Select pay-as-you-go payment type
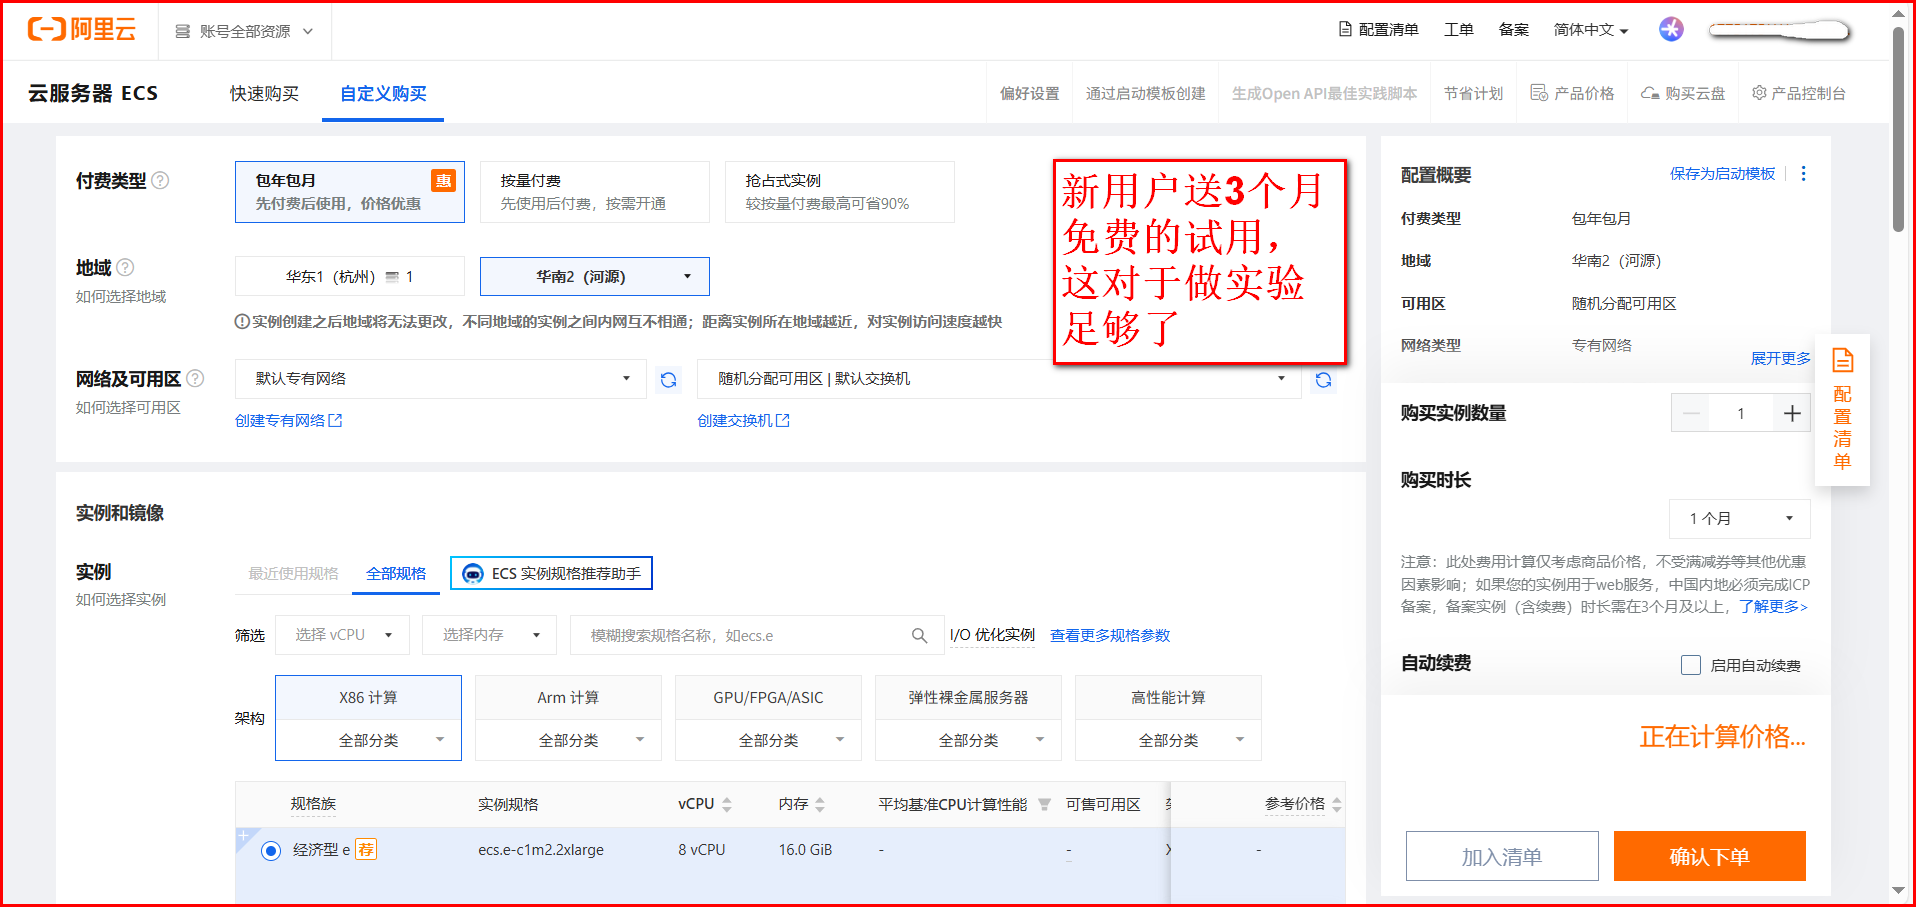Screen dimensions: 1916x907 tap(595, 192)
